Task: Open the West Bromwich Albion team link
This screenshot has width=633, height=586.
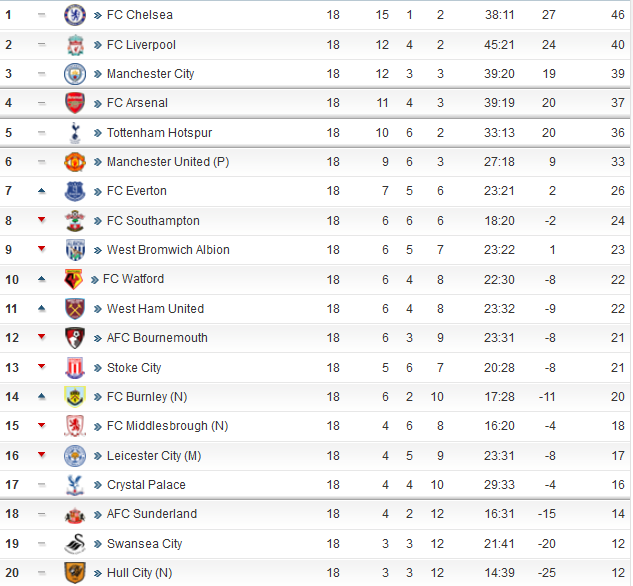Action: click(x=168, y=250)
